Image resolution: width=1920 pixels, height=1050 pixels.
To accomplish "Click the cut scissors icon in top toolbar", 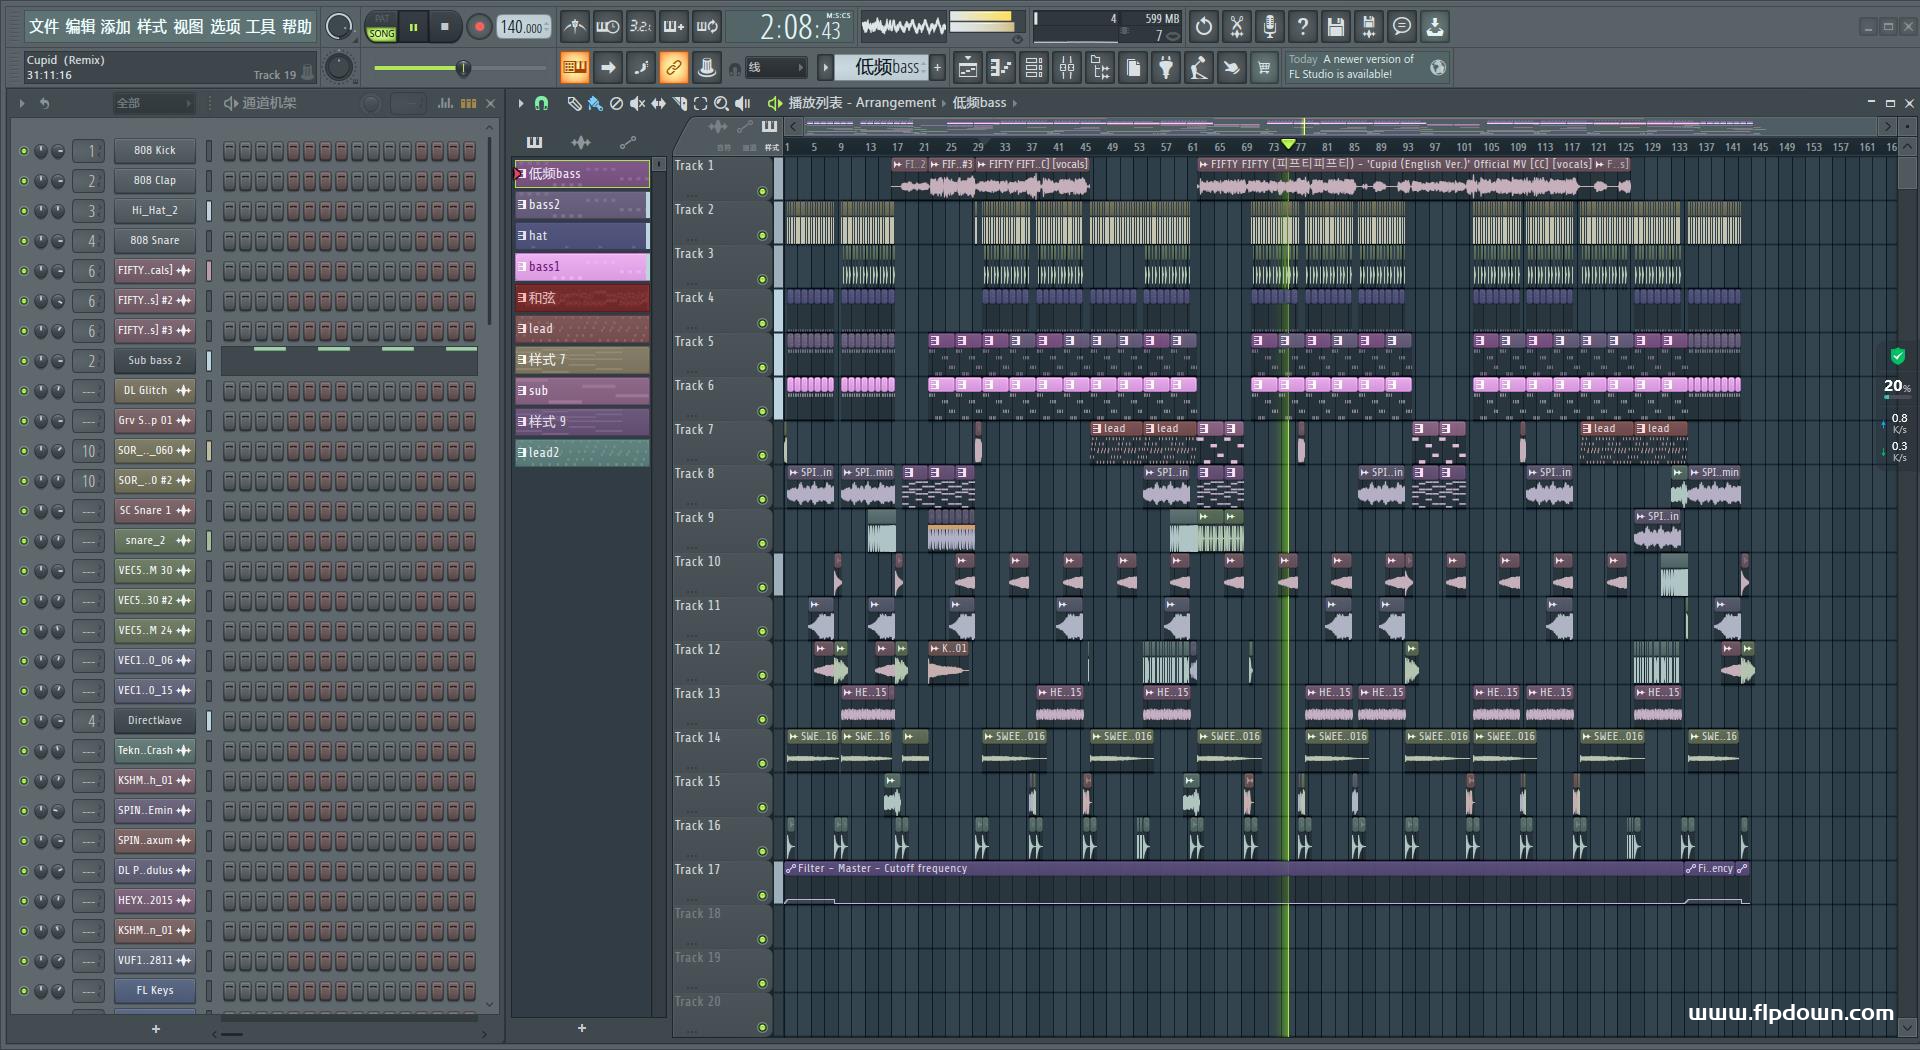I will pos(1236,27).
